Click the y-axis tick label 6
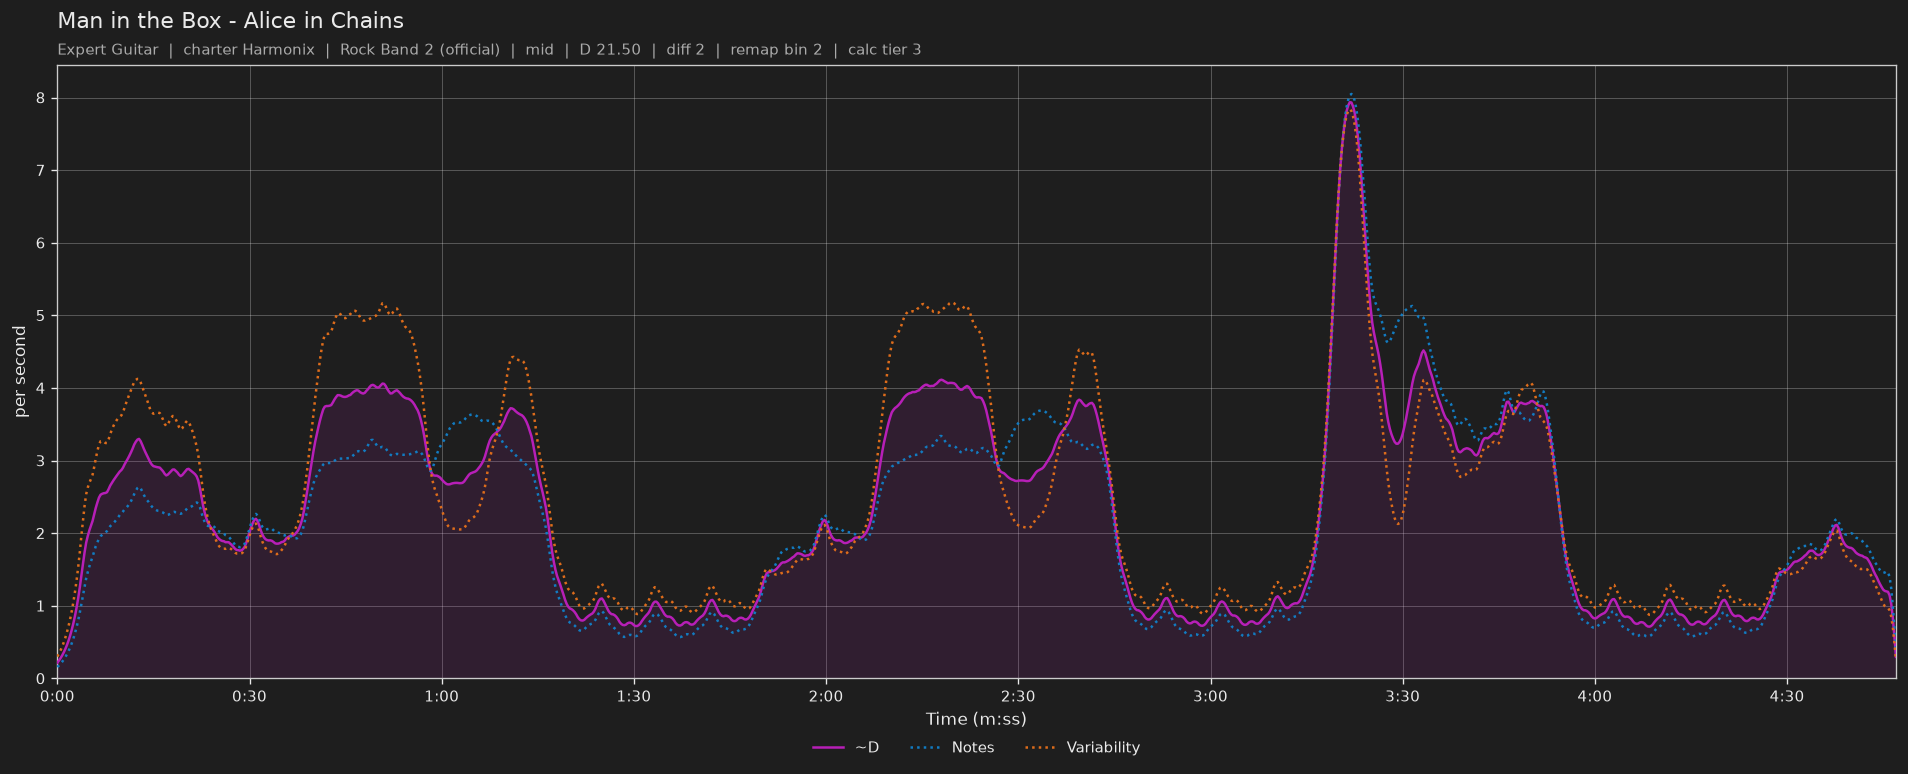1908x774 pixels. tap(42, 243)
